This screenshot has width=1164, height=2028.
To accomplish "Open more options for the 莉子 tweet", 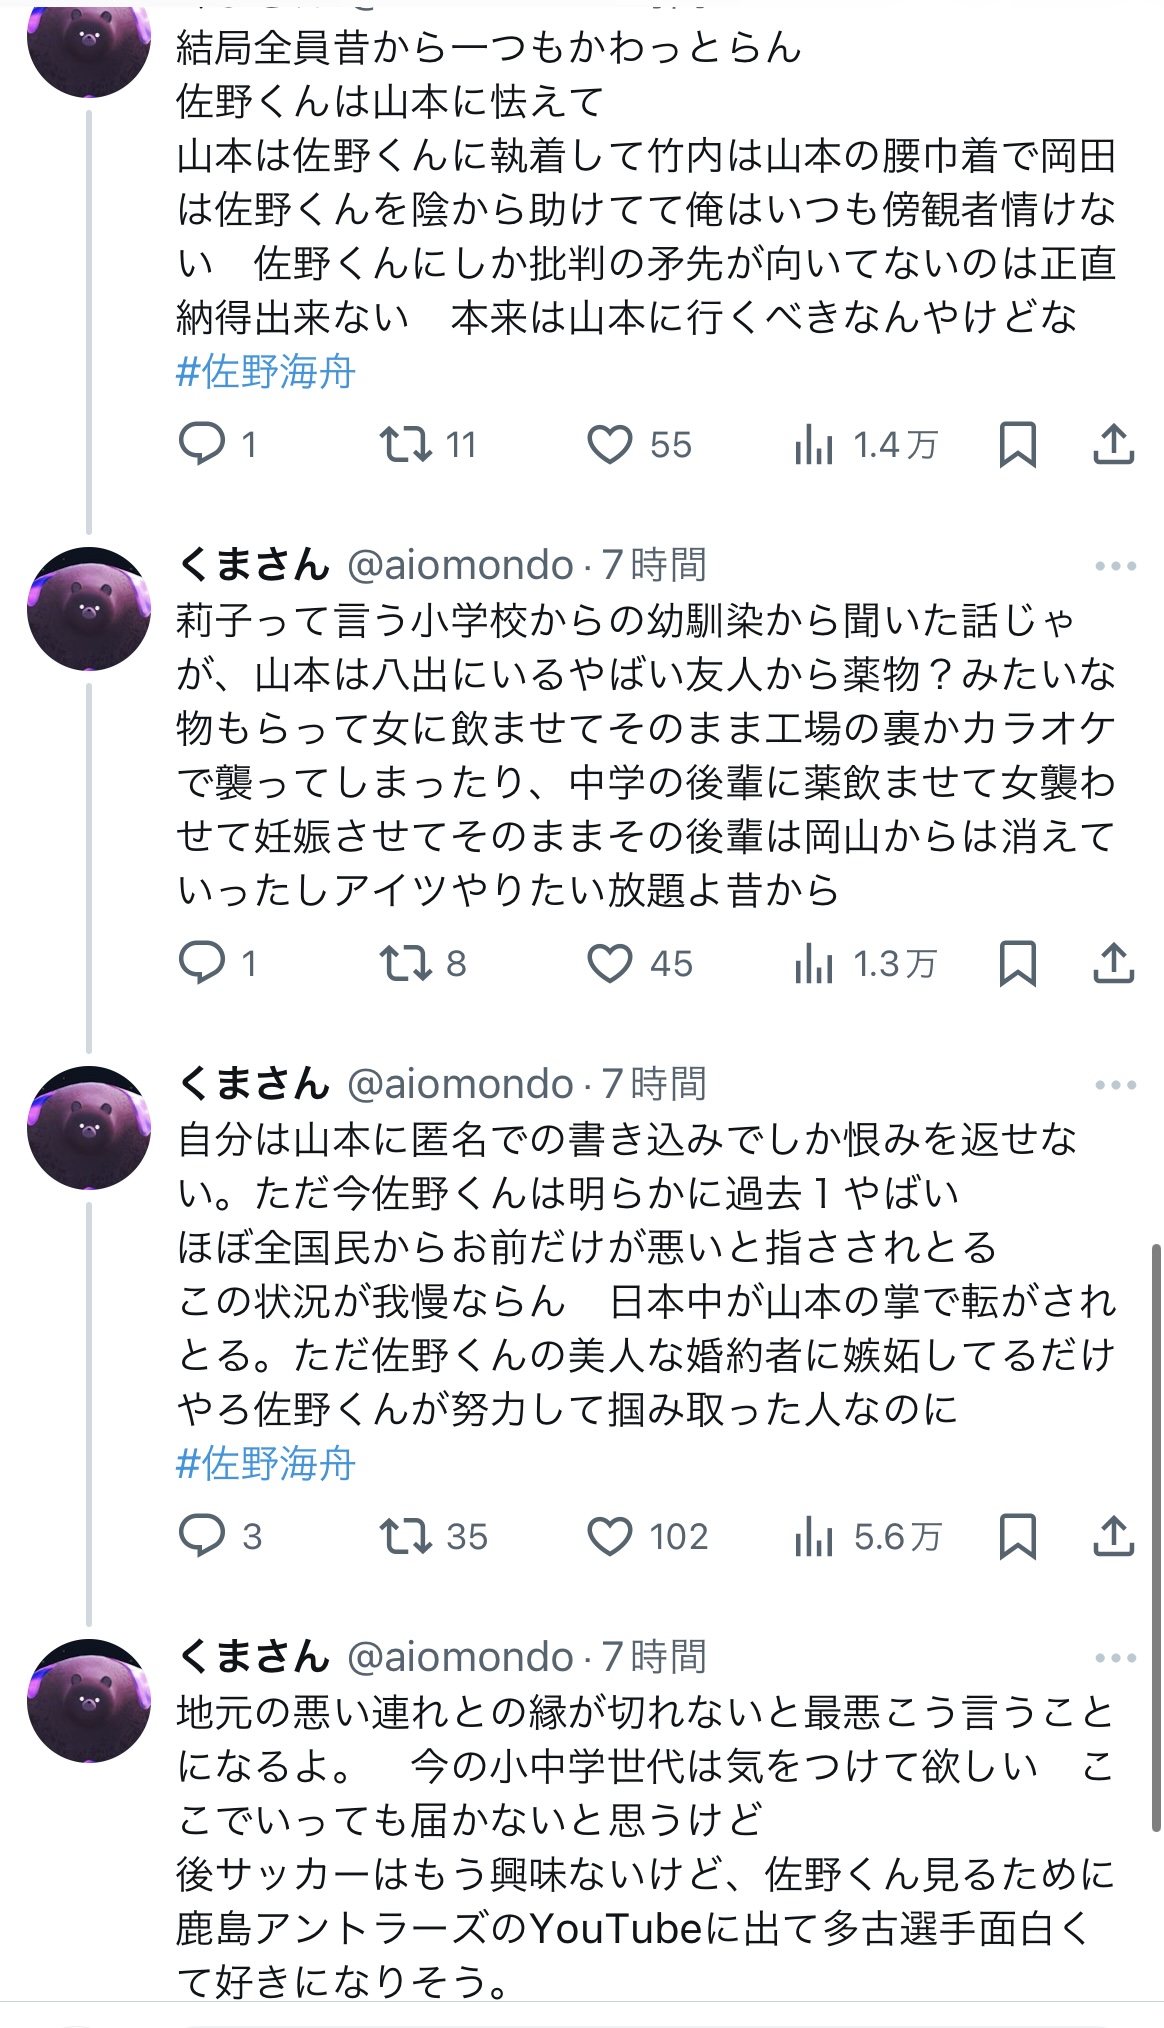I will (1115, 566).
